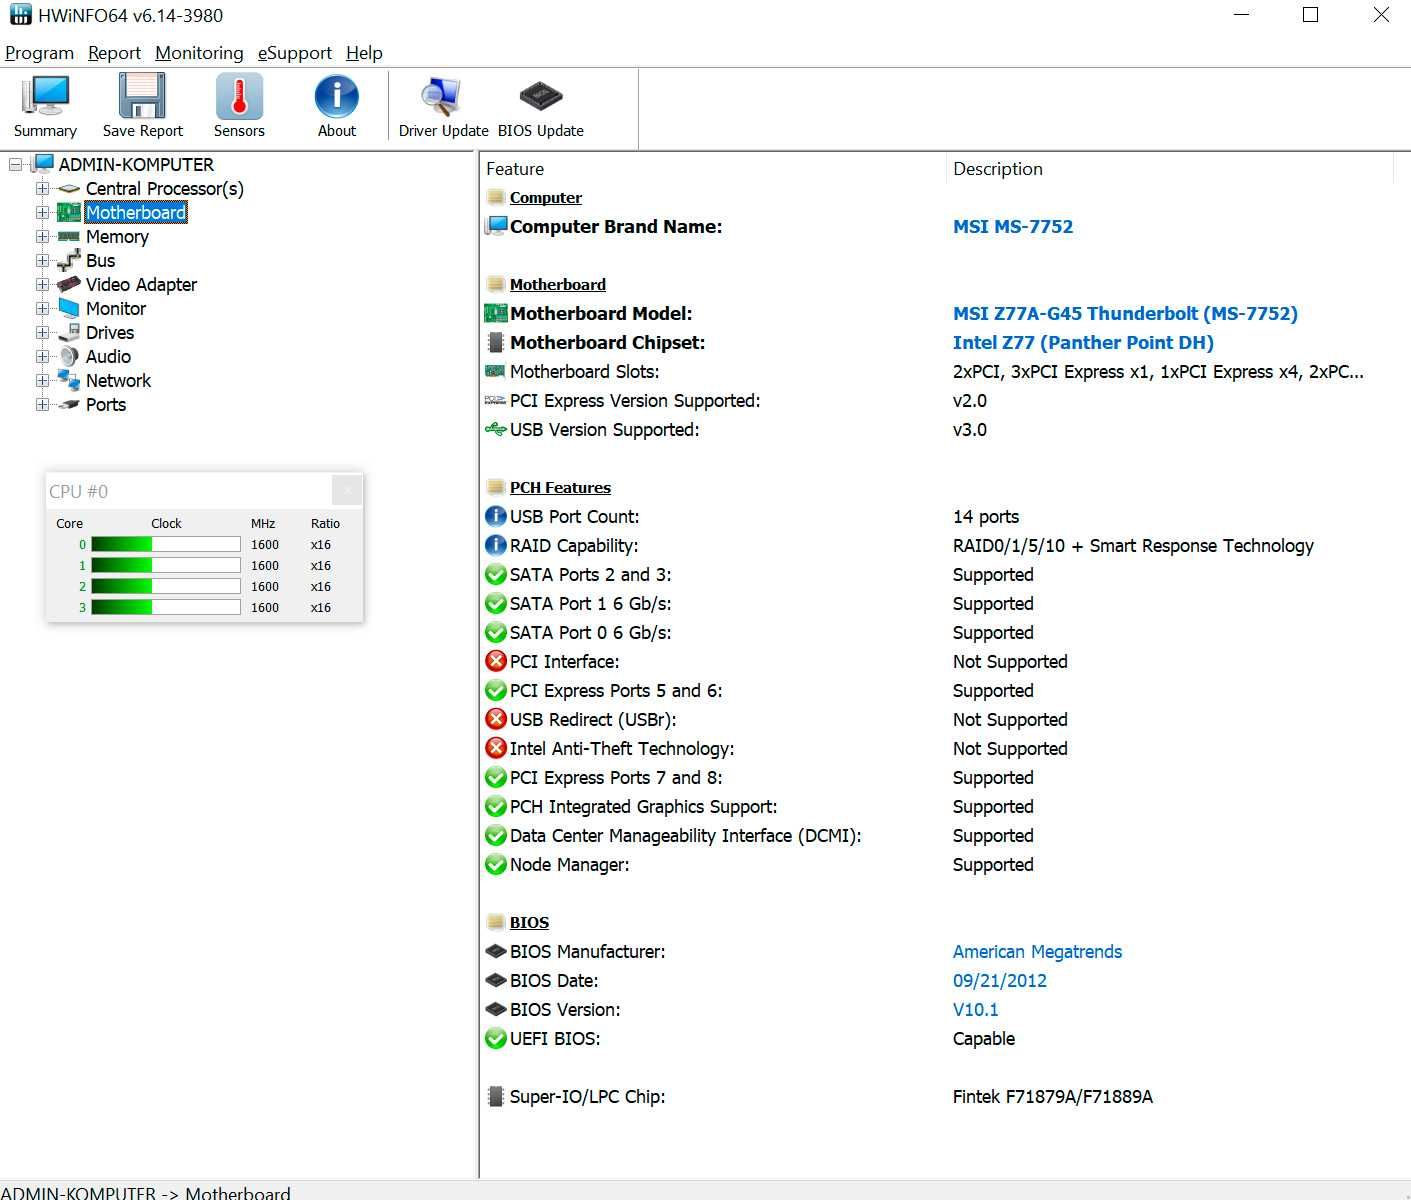Expand the Drives tree node
This screenshot has width=1411, height=1200.
tap(42, 332)
